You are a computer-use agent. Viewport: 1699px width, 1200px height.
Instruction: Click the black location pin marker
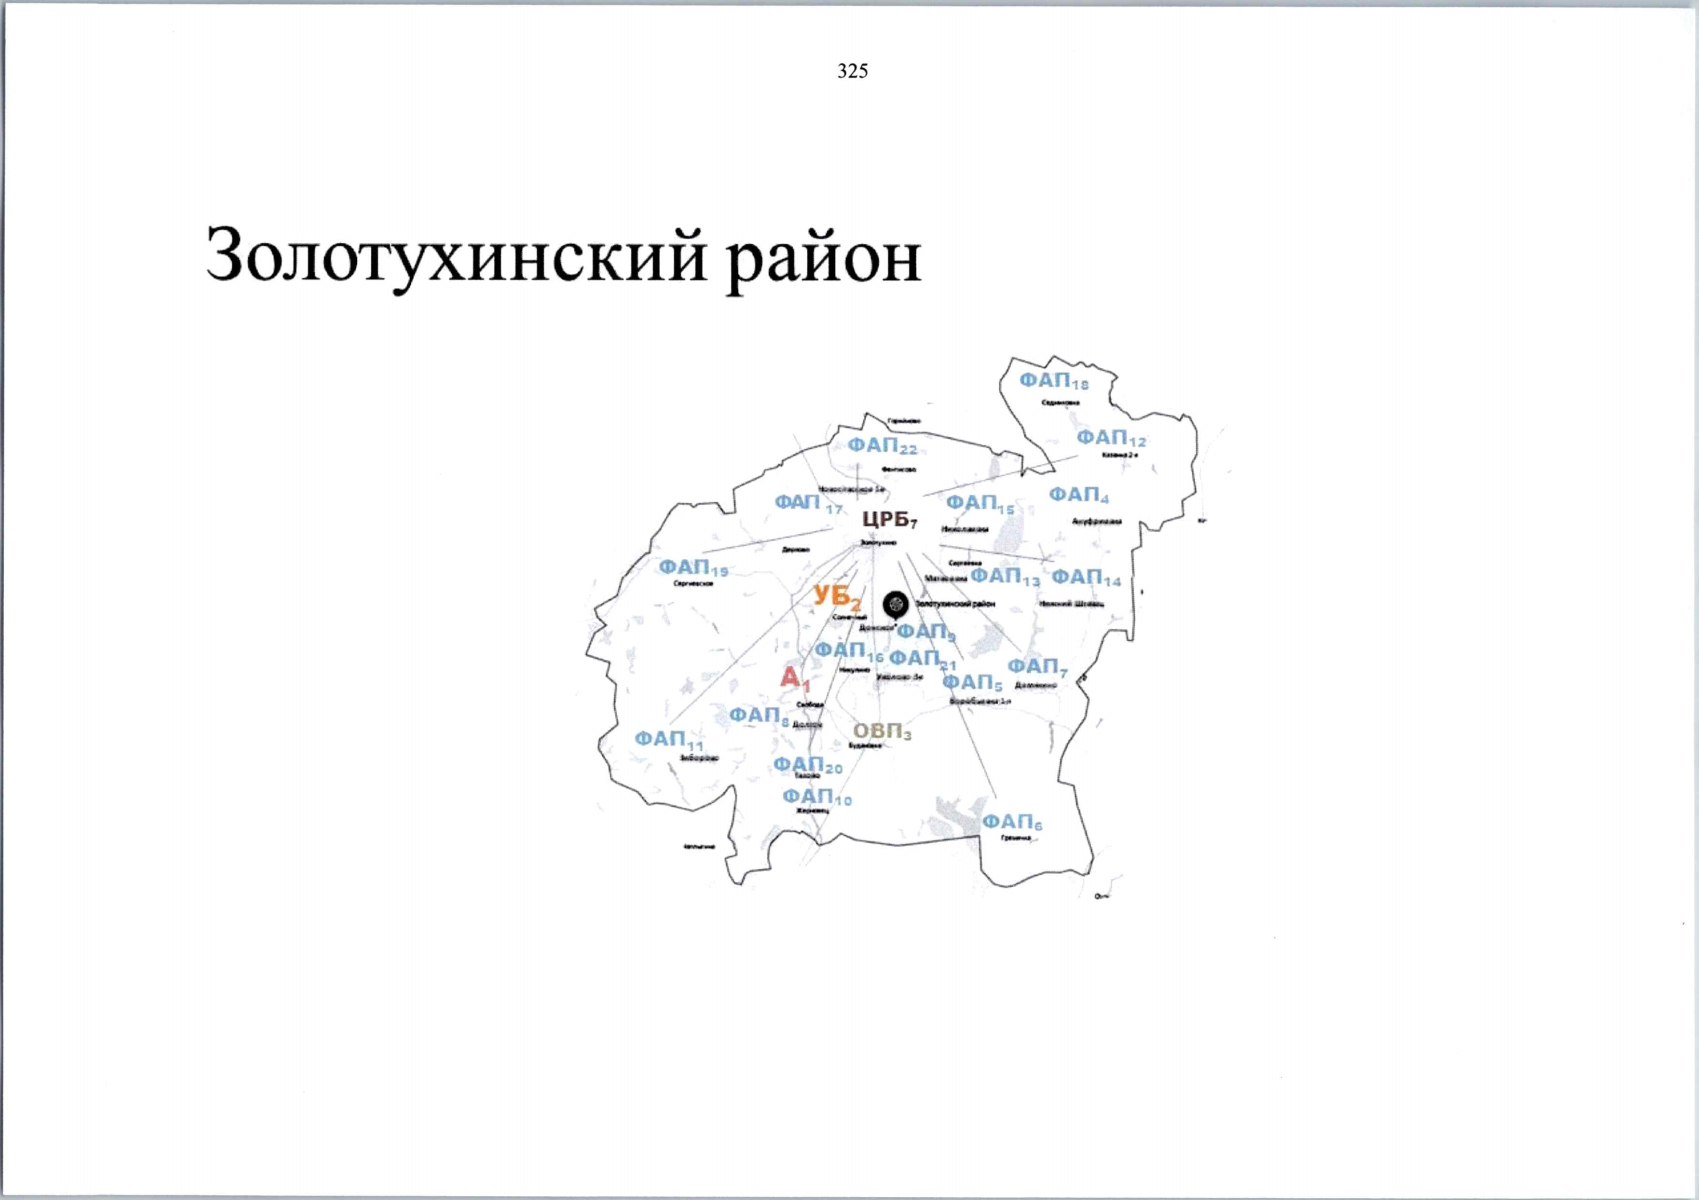(x=895, y=603)
